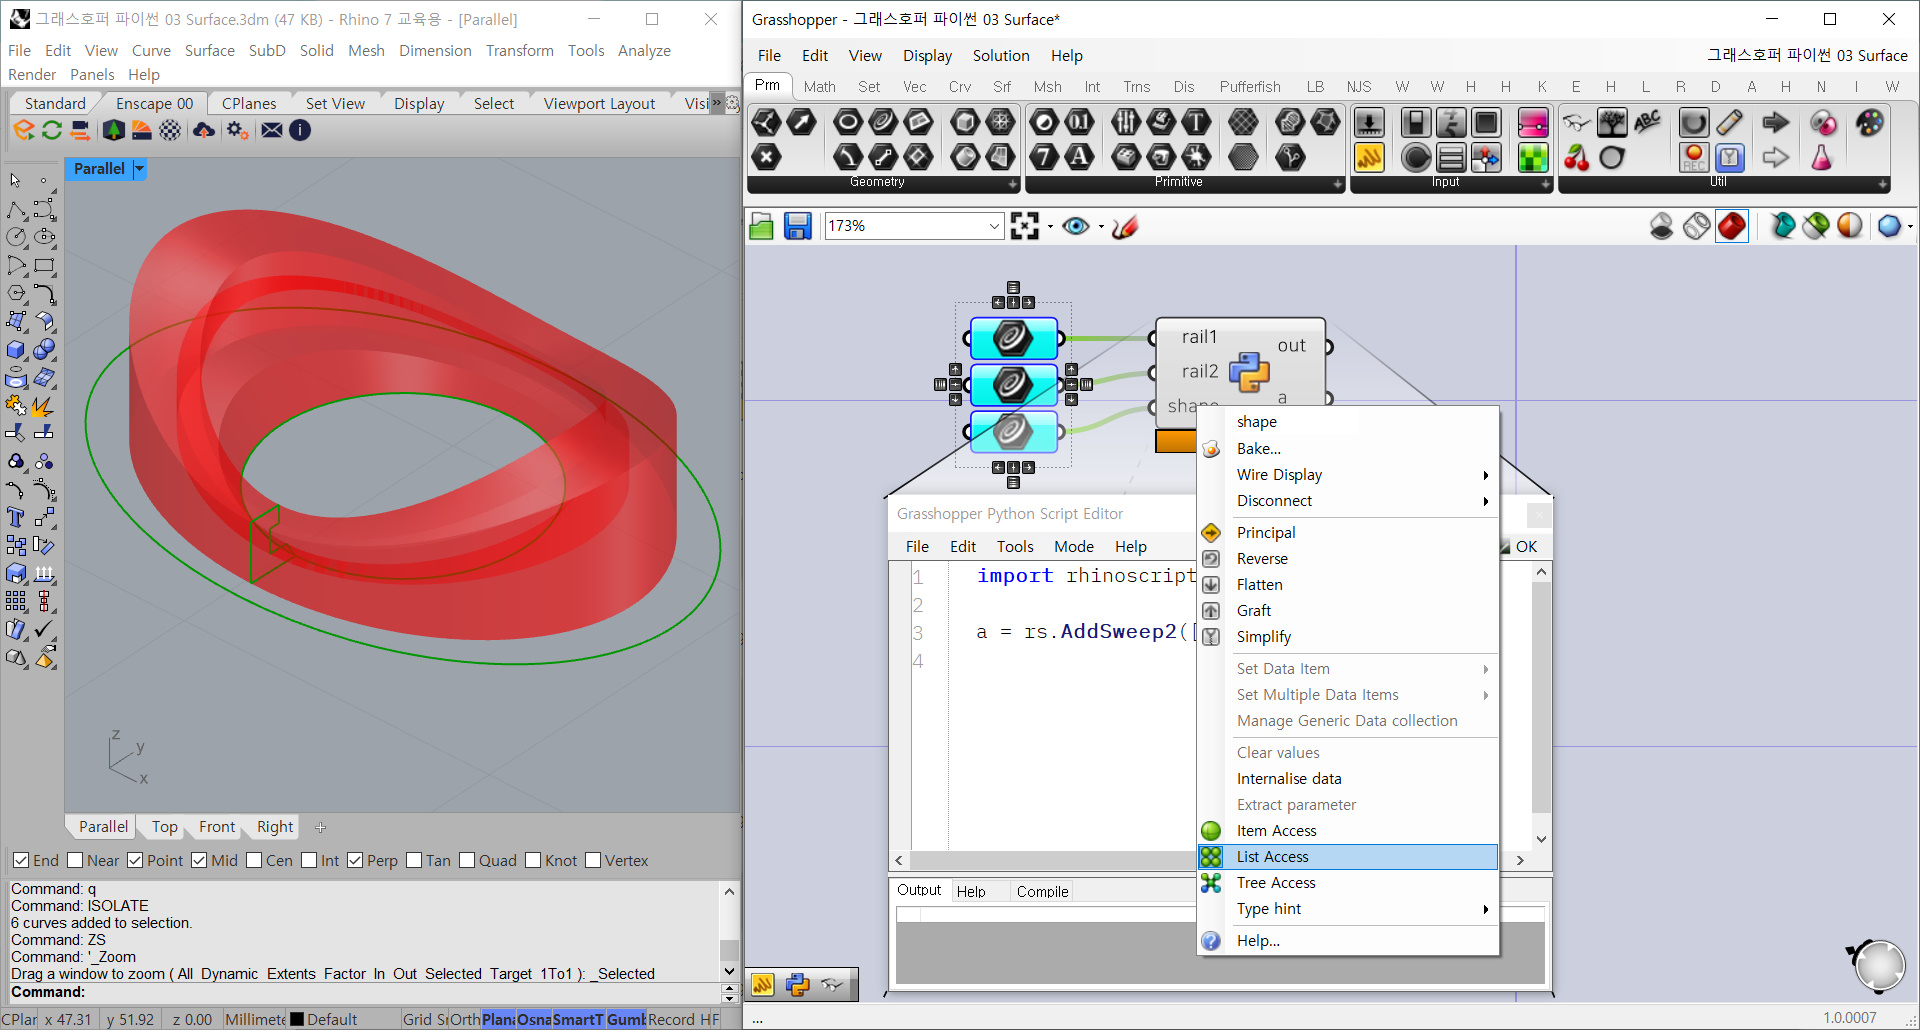Click Zoom Extents icon on canvas toolbar

1025,226
